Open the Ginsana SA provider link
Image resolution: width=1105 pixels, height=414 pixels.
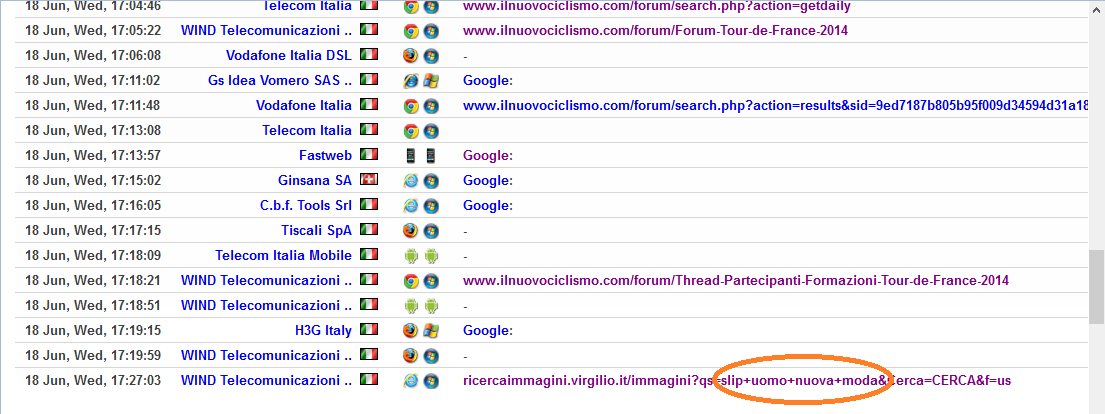tap(315, 181)
